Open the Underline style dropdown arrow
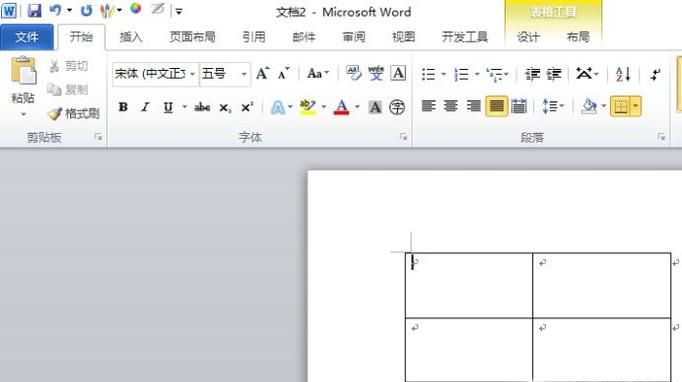The width and height of the screenshot is (682, 382). [x=184, y=107]
